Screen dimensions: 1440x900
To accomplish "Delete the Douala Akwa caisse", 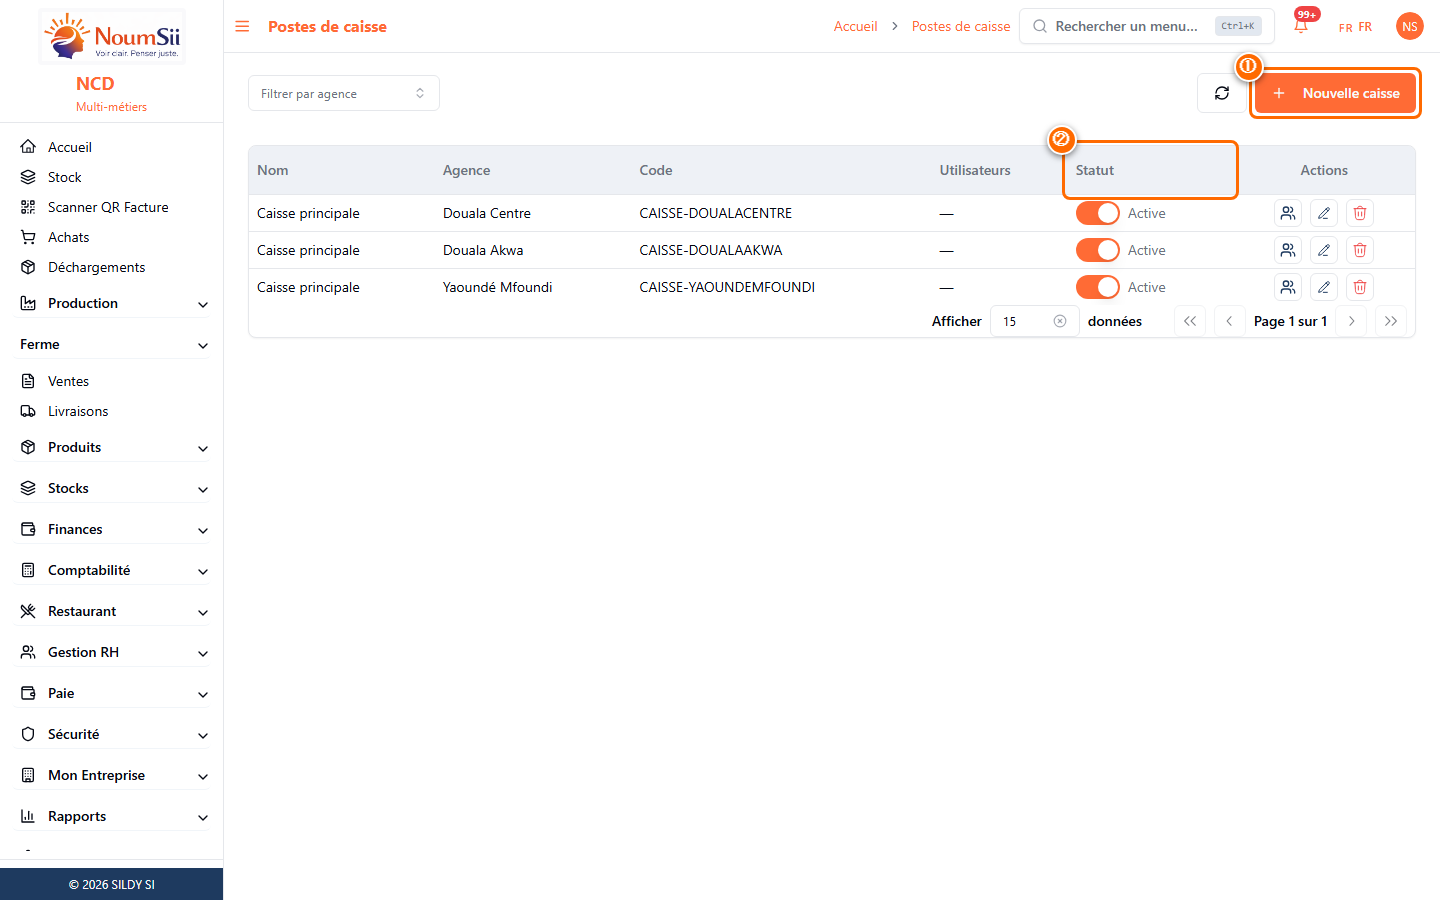I will tap(1360, 250).
